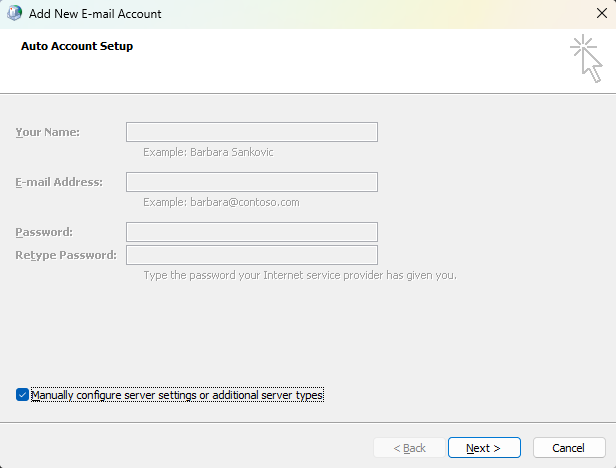Click the cursor sparkle icon in the header
This screenshot has height=468, width=616.
click(586, 60)
